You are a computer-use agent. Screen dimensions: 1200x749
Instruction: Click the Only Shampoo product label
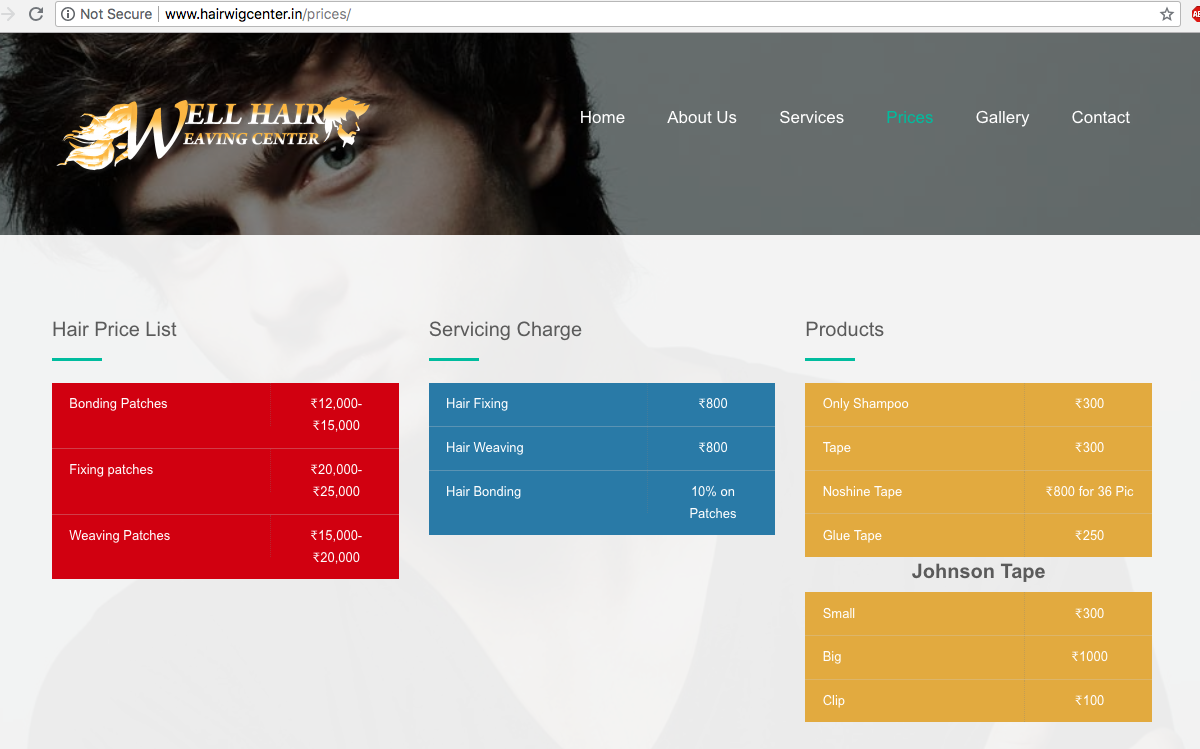[x=866, y=404]
